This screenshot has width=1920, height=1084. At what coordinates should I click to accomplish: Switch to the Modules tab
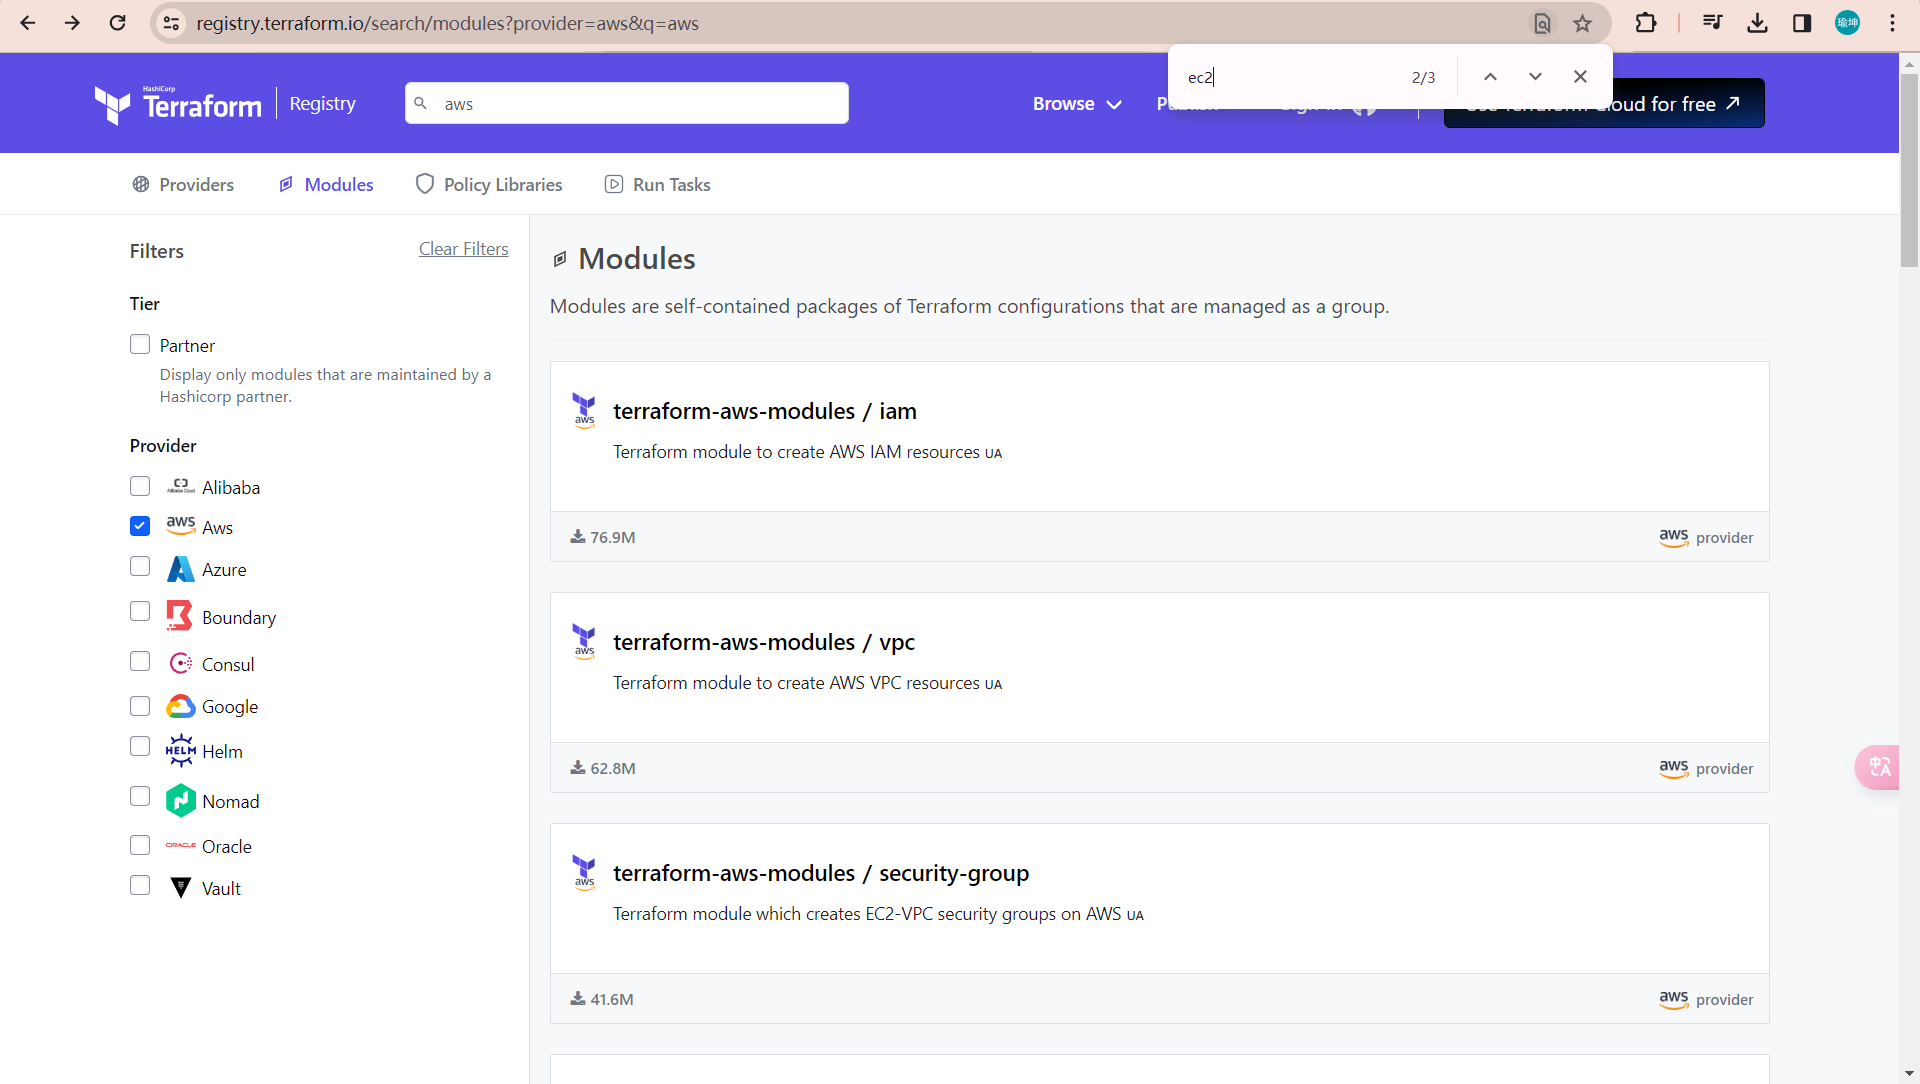pyautogui.click(x=326, y=184)
